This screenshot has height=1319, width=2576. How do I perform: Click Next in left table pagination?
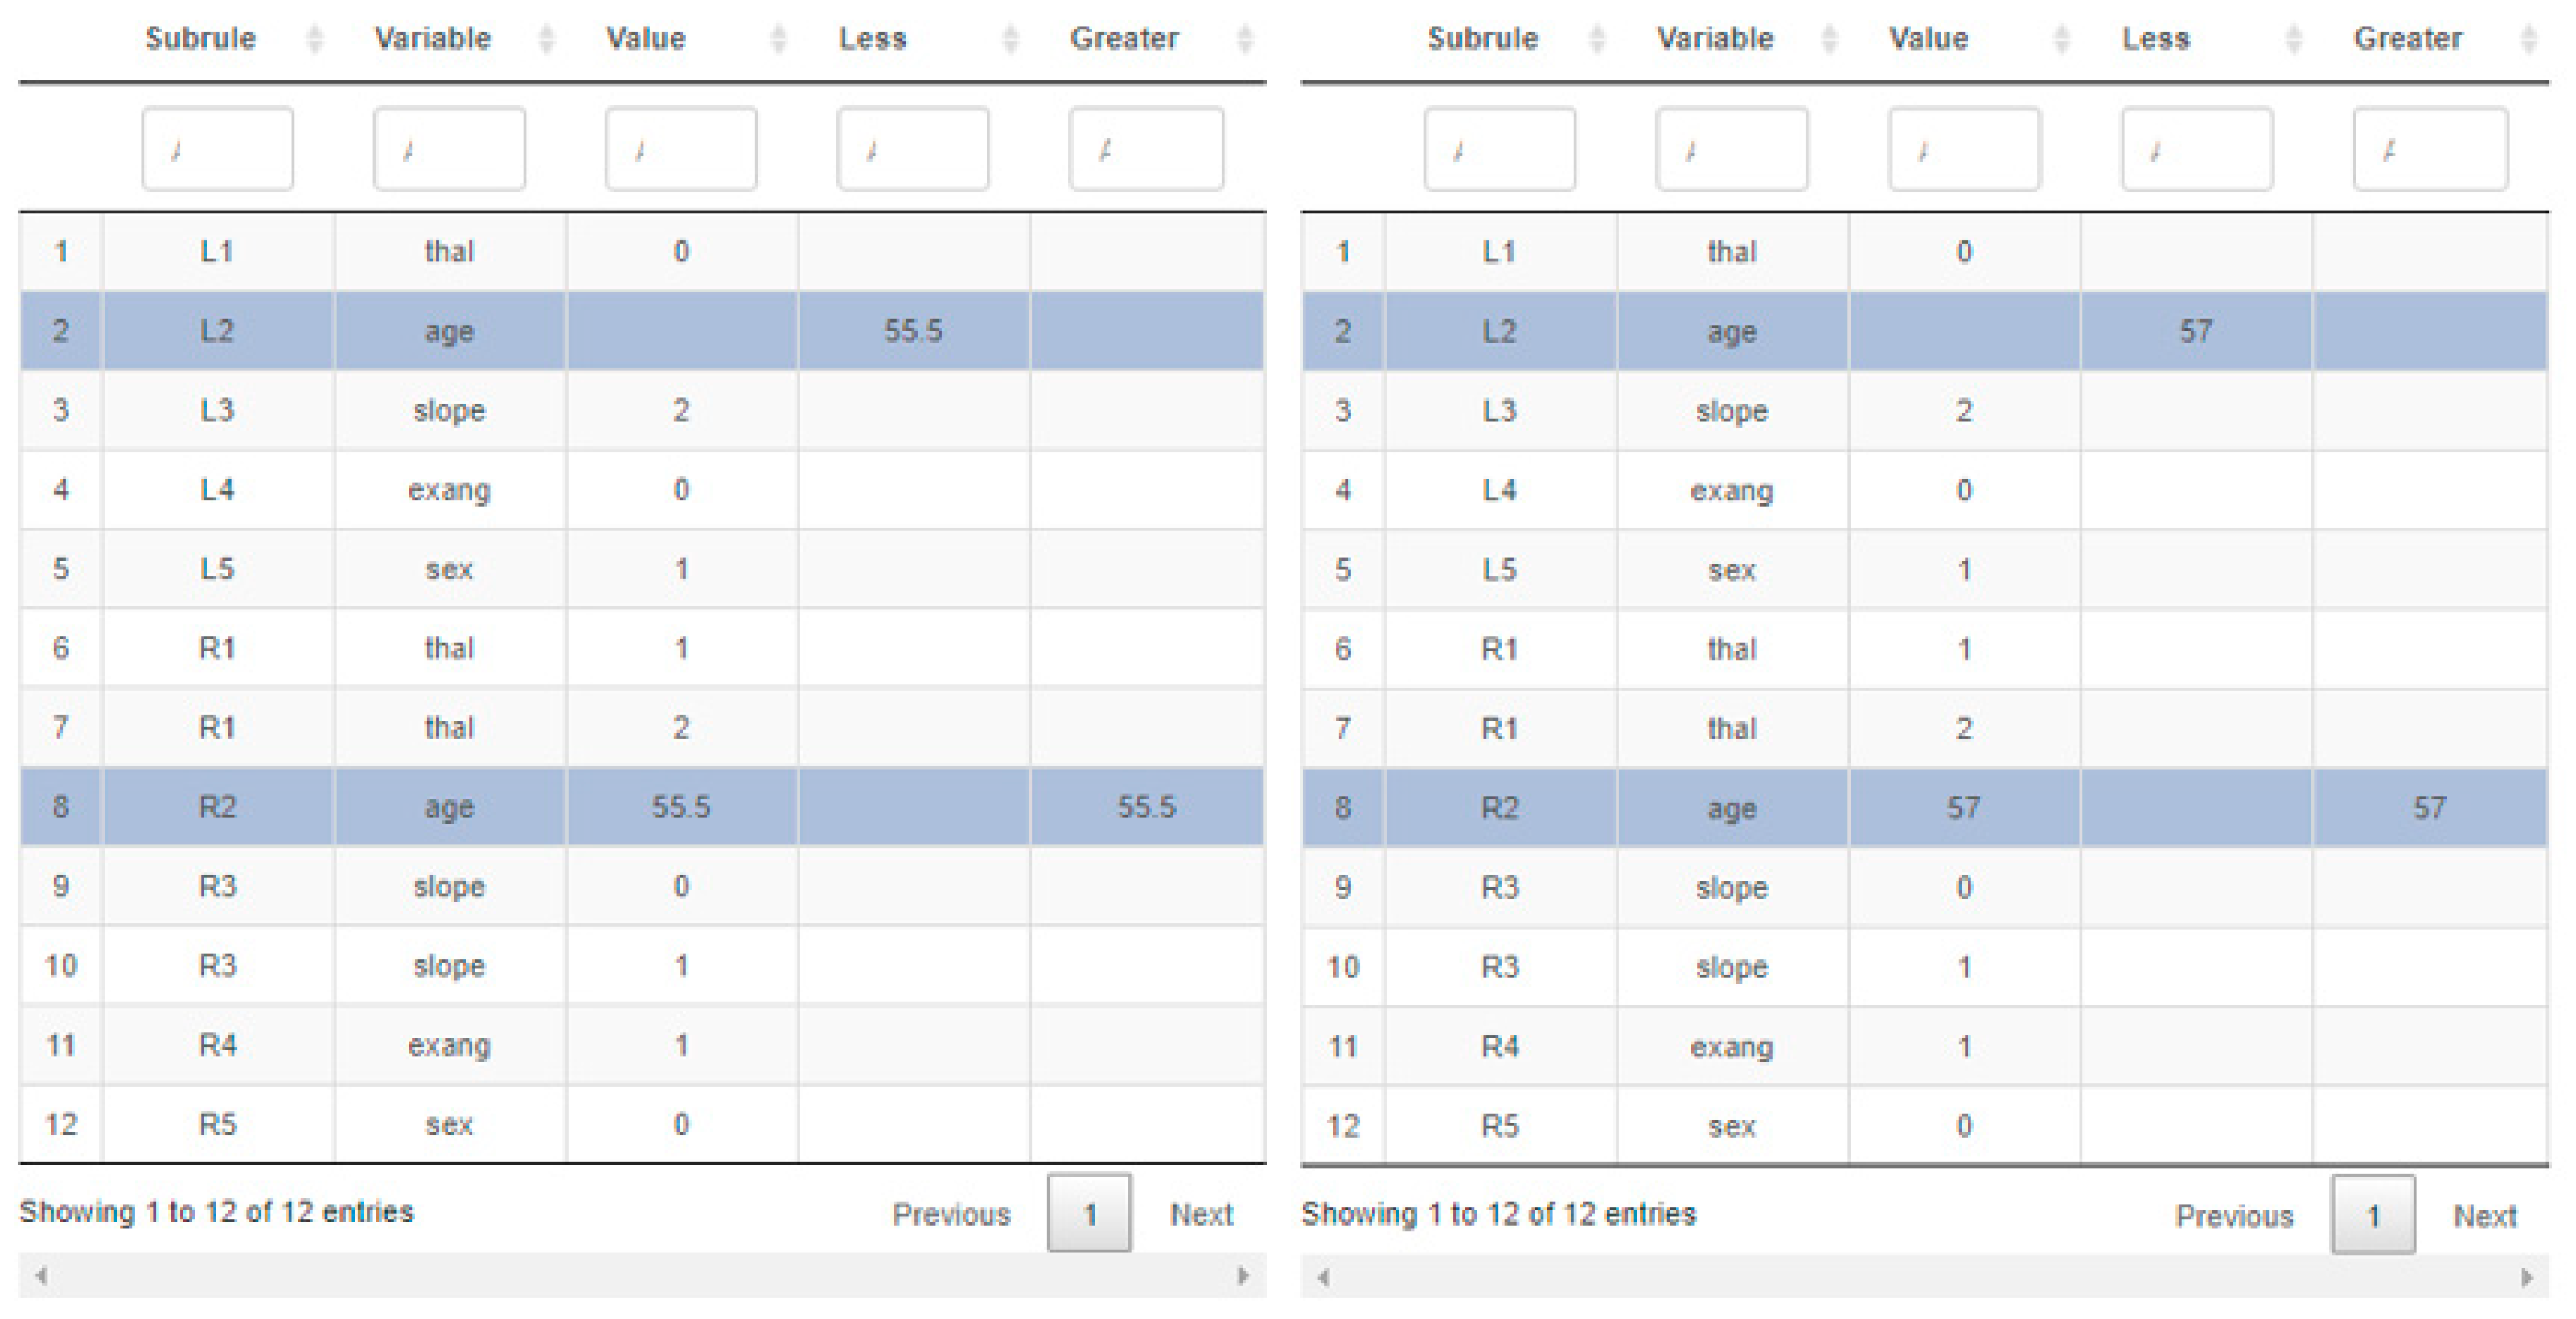click(x=1201, y=1214)
